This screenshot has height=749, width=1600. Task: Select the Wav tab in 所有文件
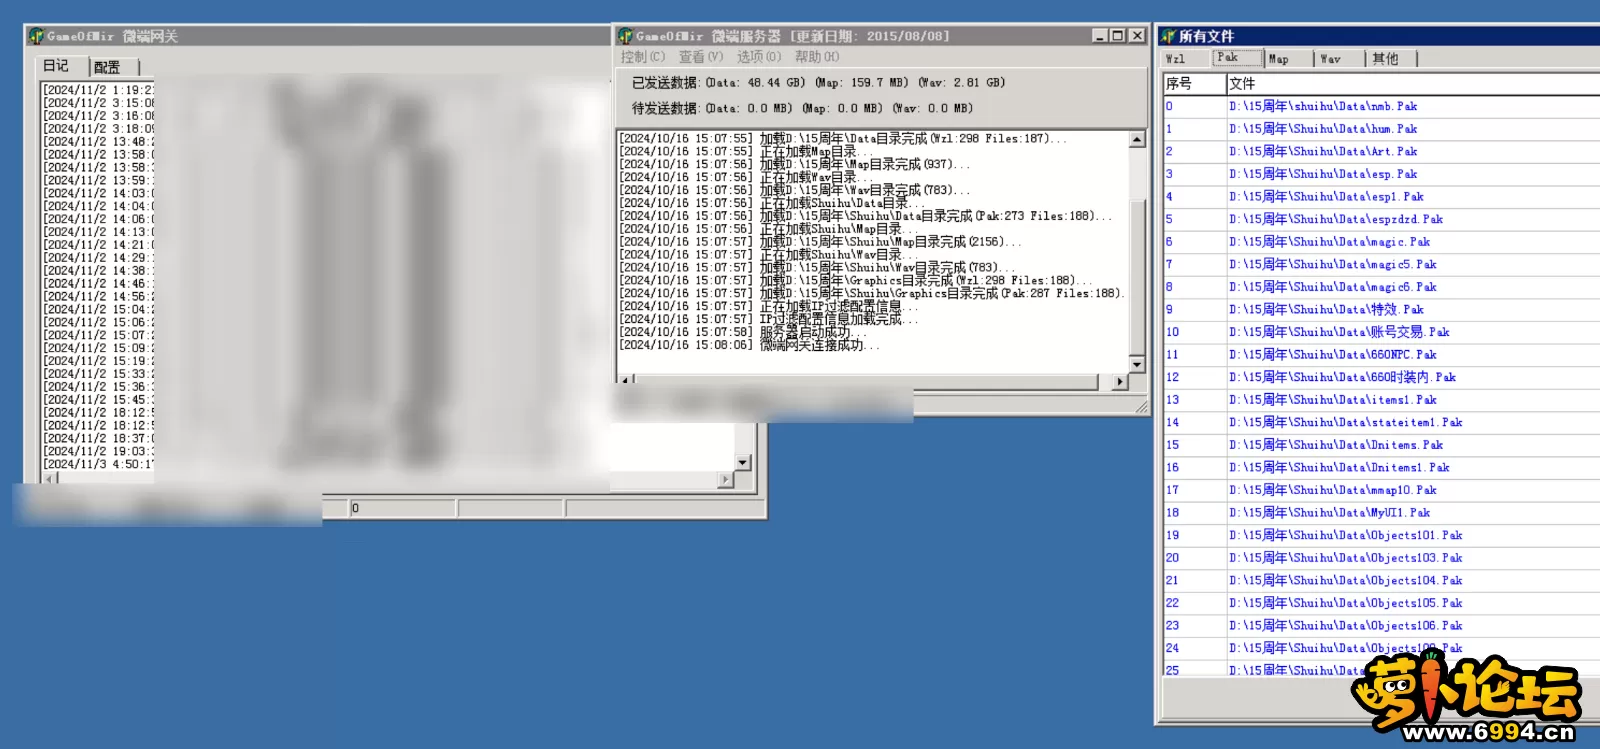point(1338,59)
